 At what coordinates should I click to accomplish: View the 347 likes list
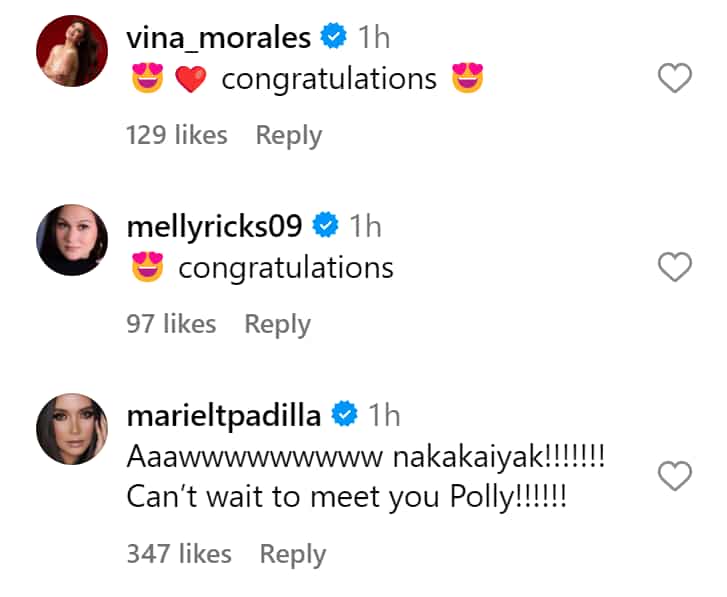tap(179, 554)
